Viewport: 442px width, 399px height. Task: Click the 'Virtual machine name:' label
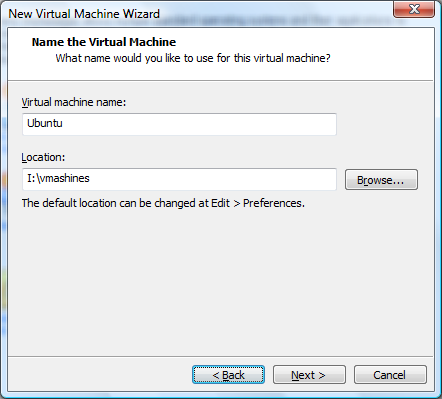pyautogui.click(x=74, y=102)
